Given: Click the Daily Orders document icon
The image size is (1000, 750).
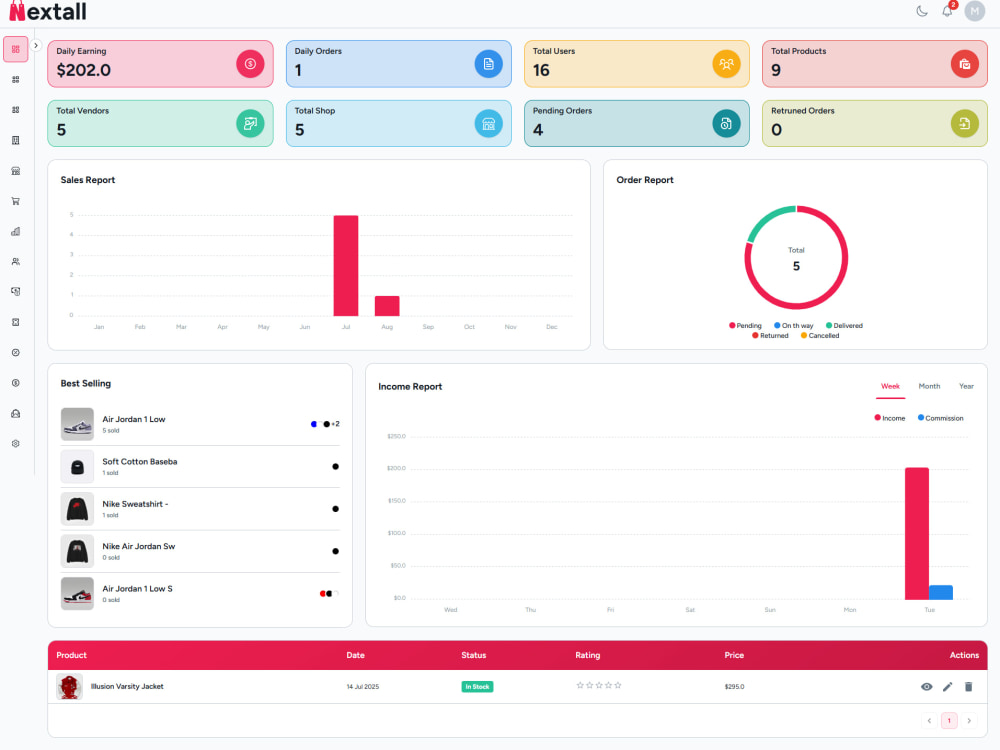Looking at the screenshot, I should coord(489,64).
